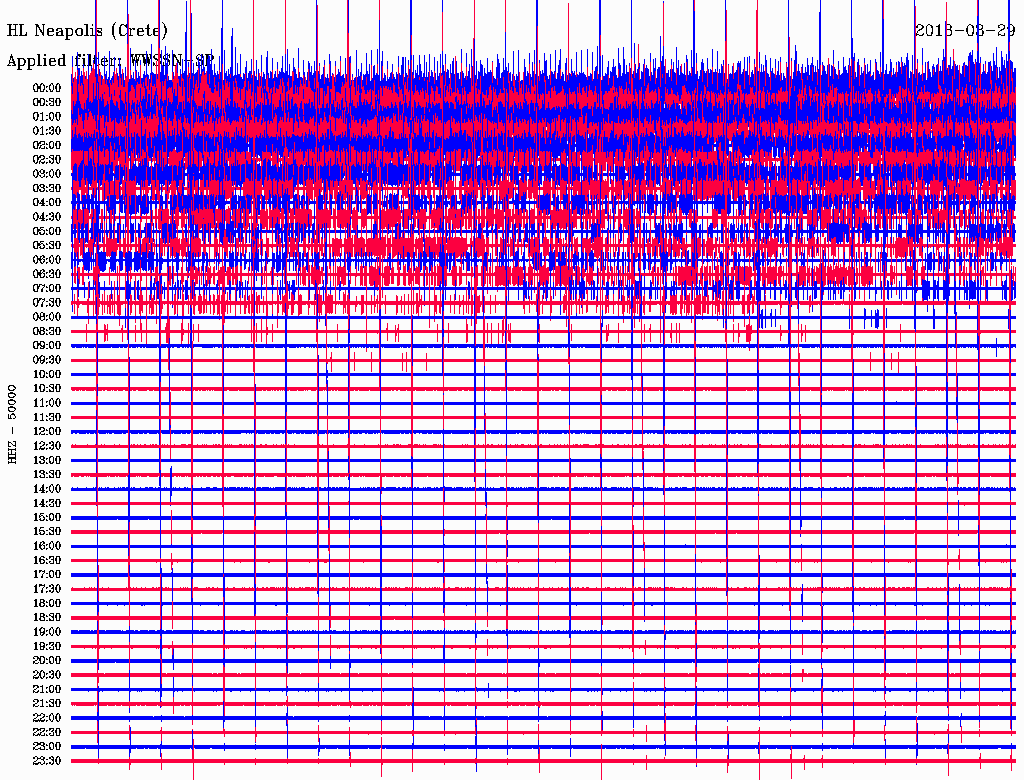Choose the 23:00 trace time label

click(47, 747)
